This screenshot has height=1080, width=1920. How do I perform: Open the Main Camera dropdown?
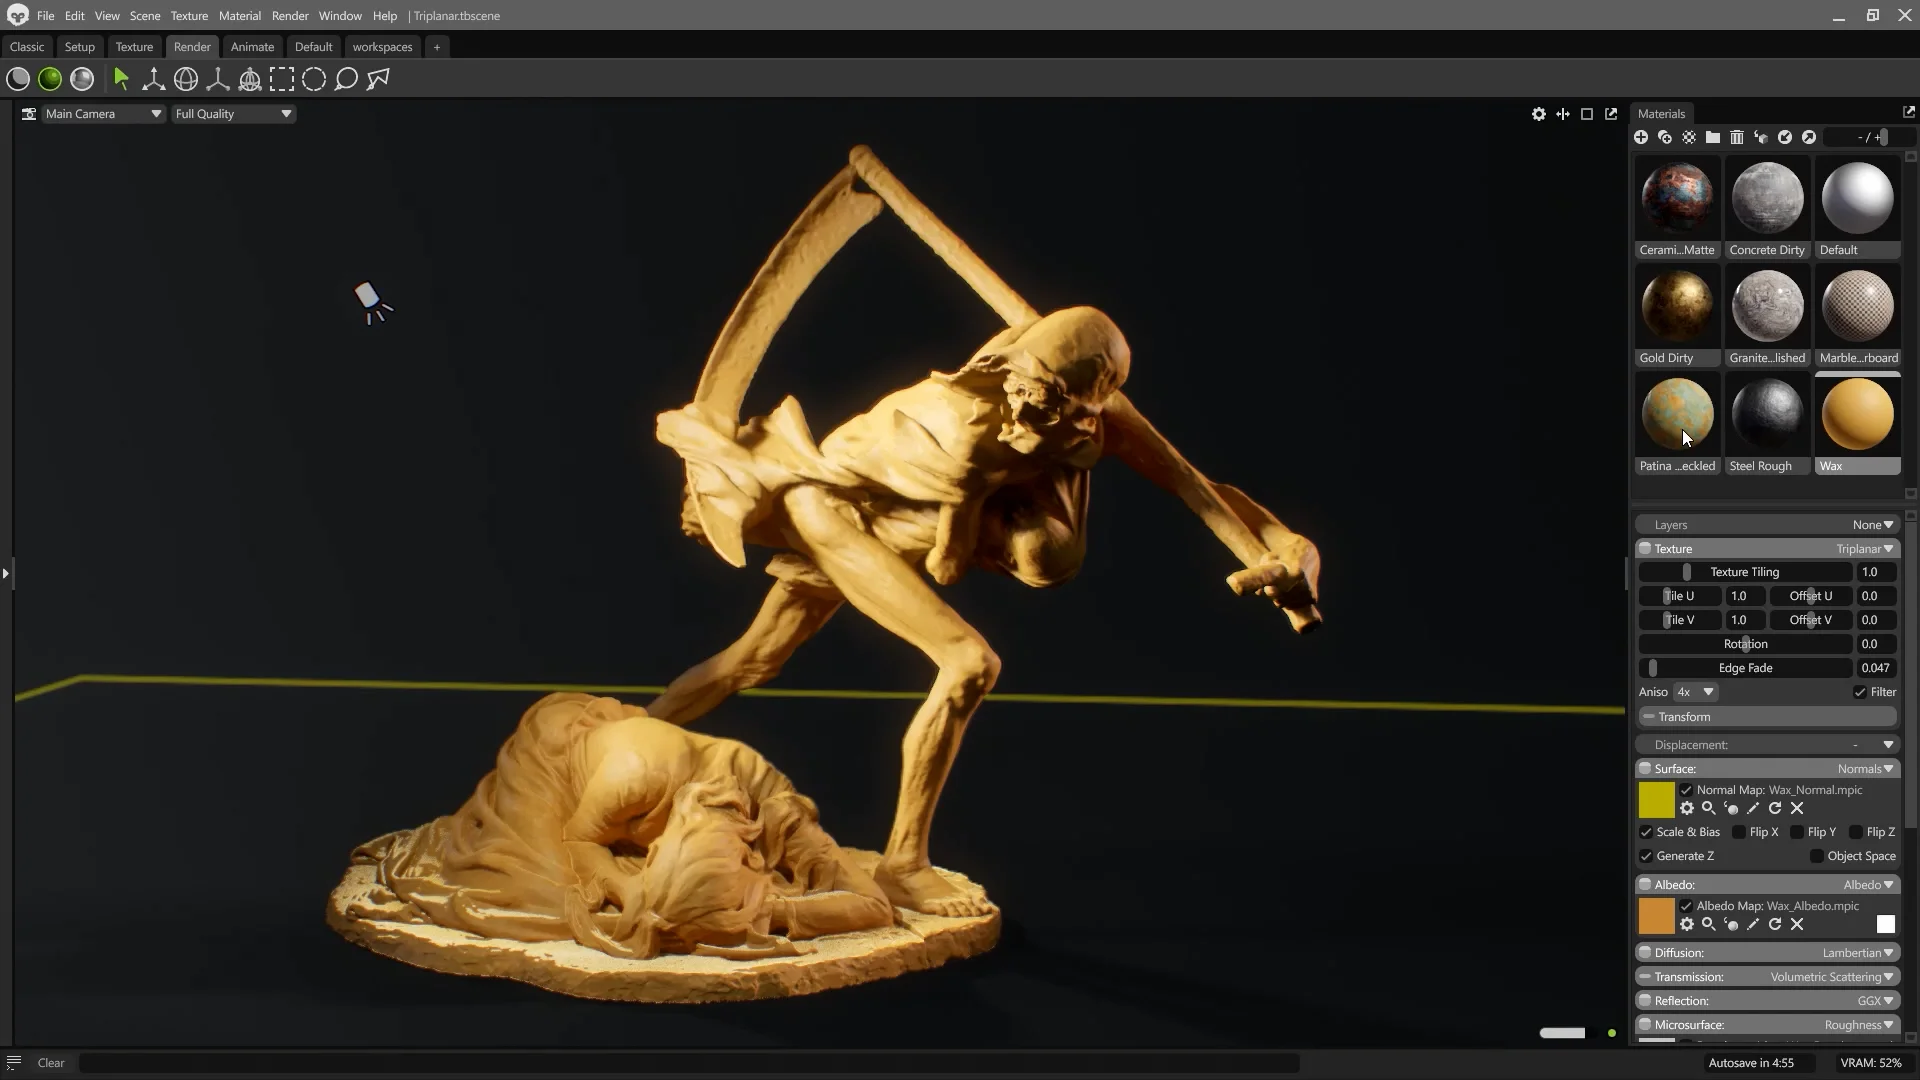click(103, 114)
